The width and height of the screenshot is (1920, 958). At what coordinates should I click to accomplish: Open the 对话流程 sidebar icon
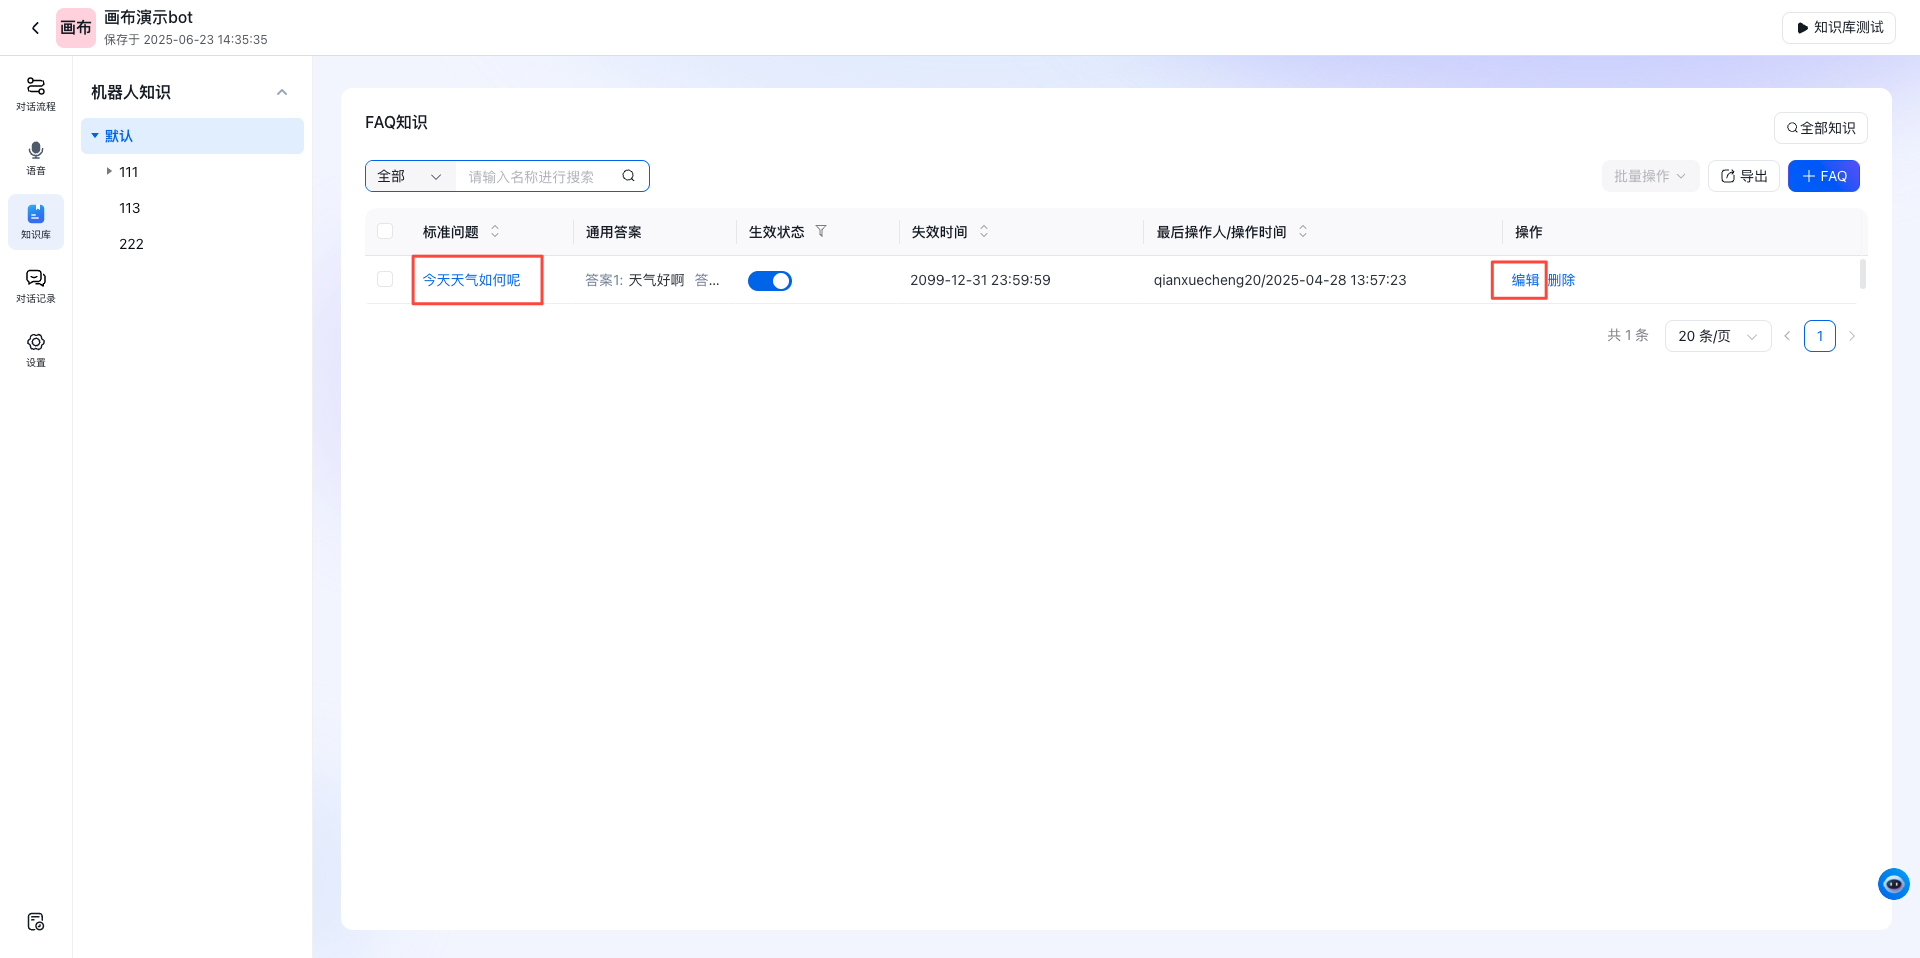tap(36, 93)
